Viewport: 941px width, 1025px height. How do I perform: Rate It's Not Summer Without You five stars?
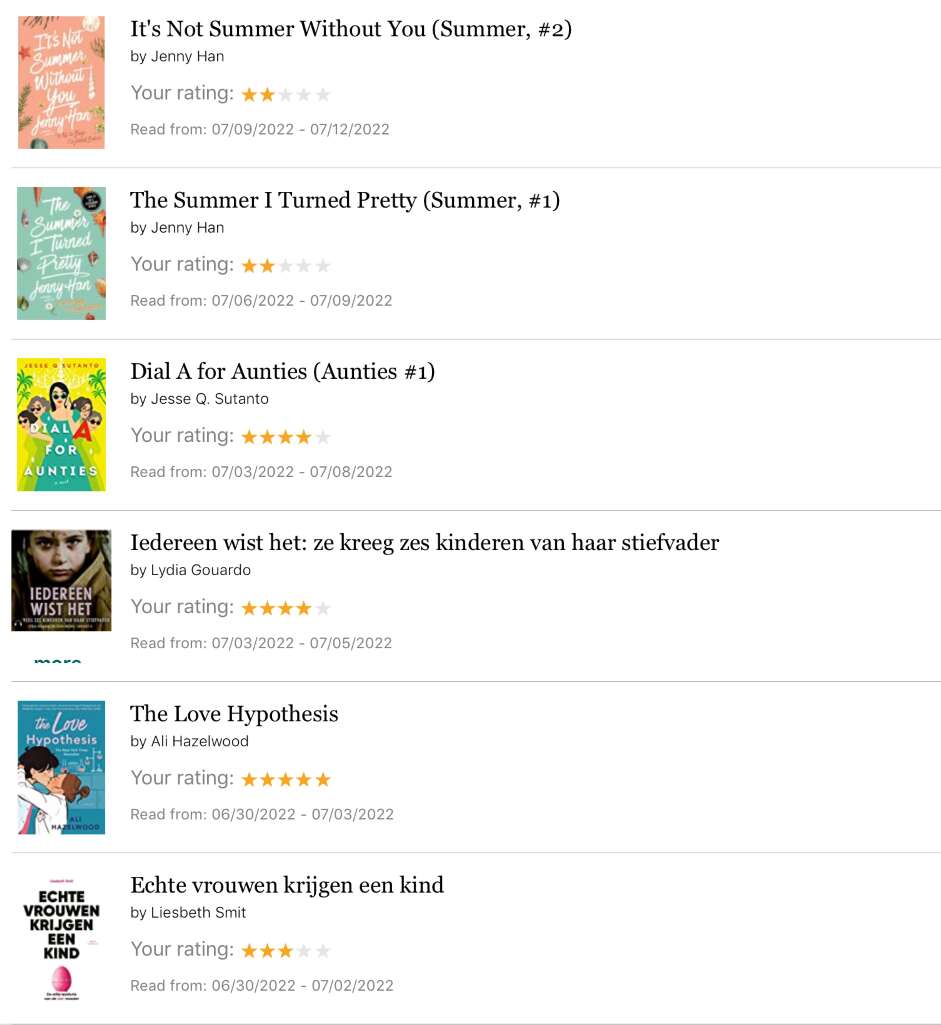[x=323, y=95]
